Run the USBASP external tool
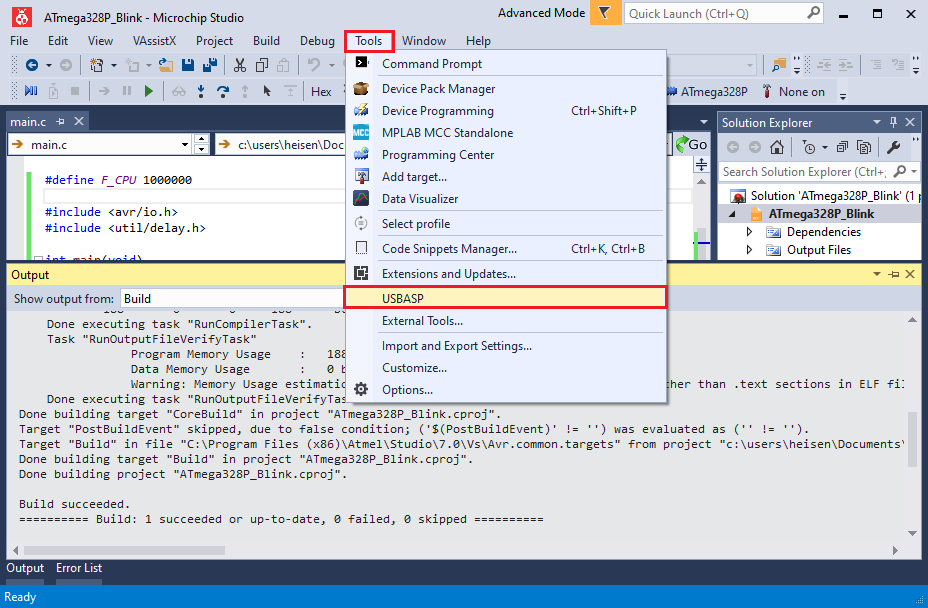The image size is (928, 608). click(x=506, y=298)
